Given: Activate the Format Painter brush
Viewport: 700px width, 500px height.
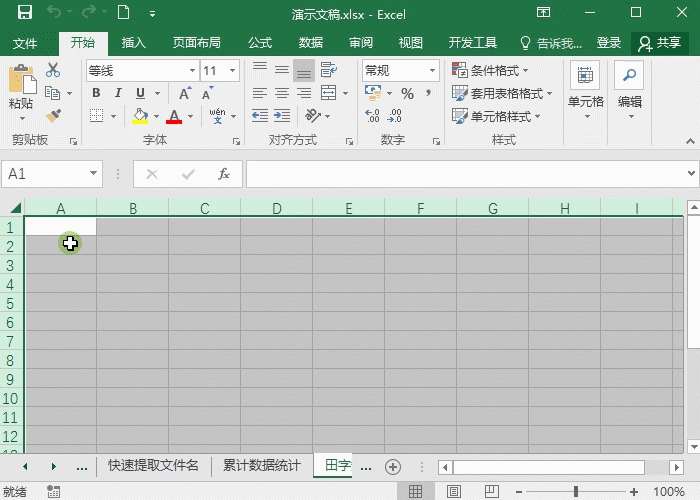Looking at the screenshot, I should point(53,116).
